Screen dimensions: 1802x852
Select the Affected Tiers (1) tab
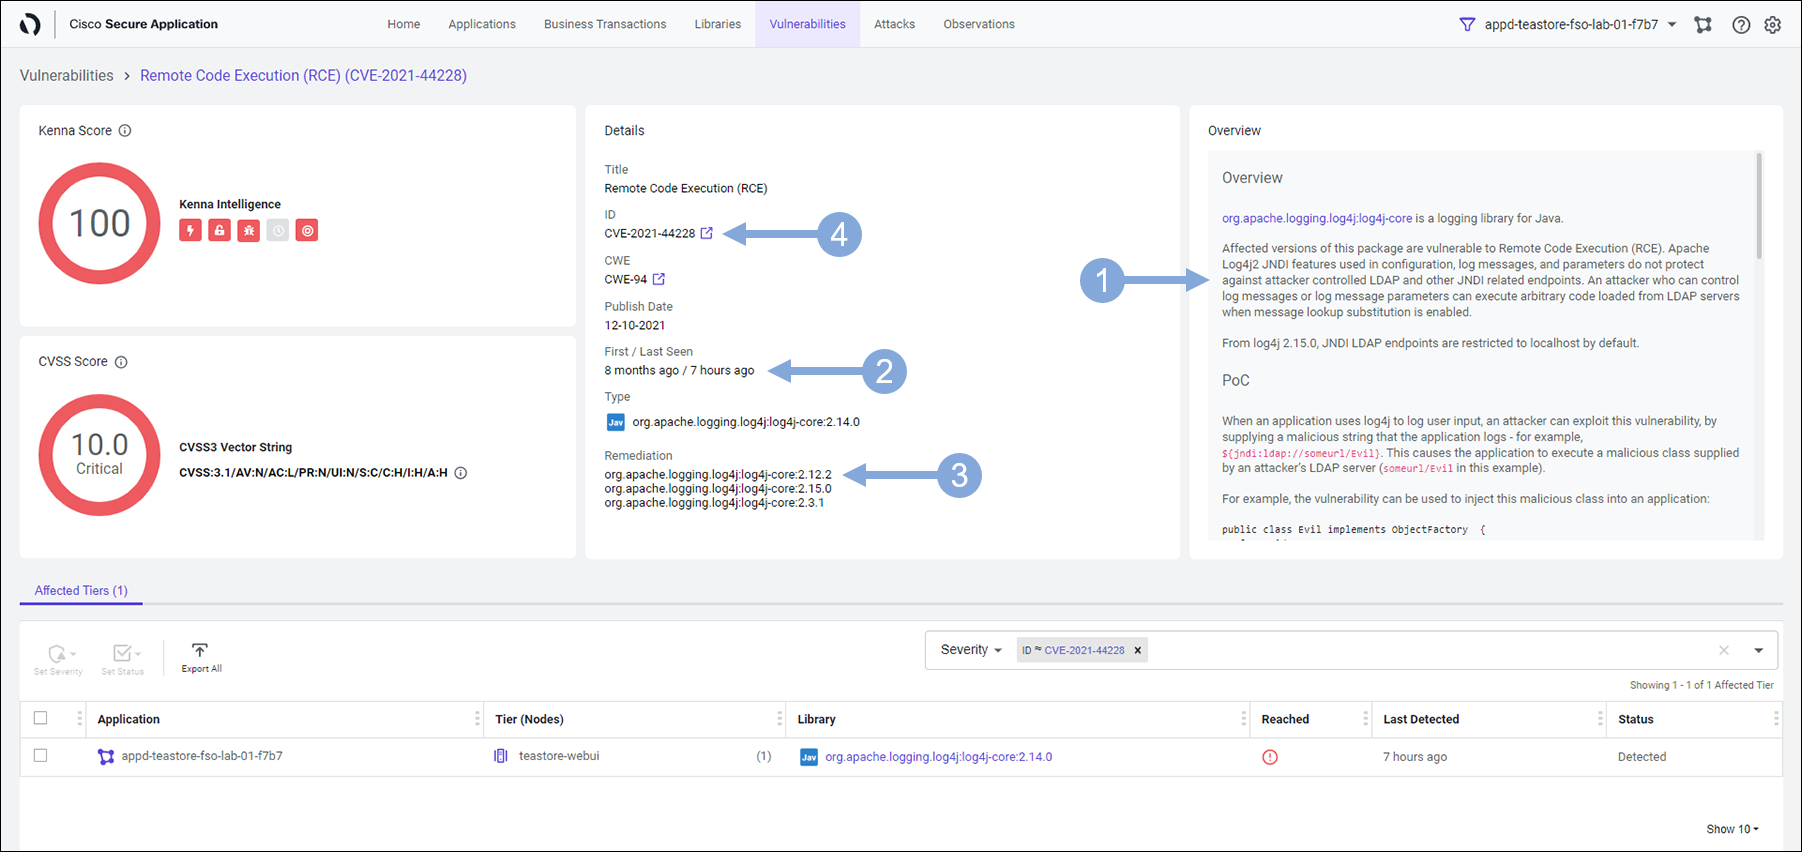click(81, 591)
